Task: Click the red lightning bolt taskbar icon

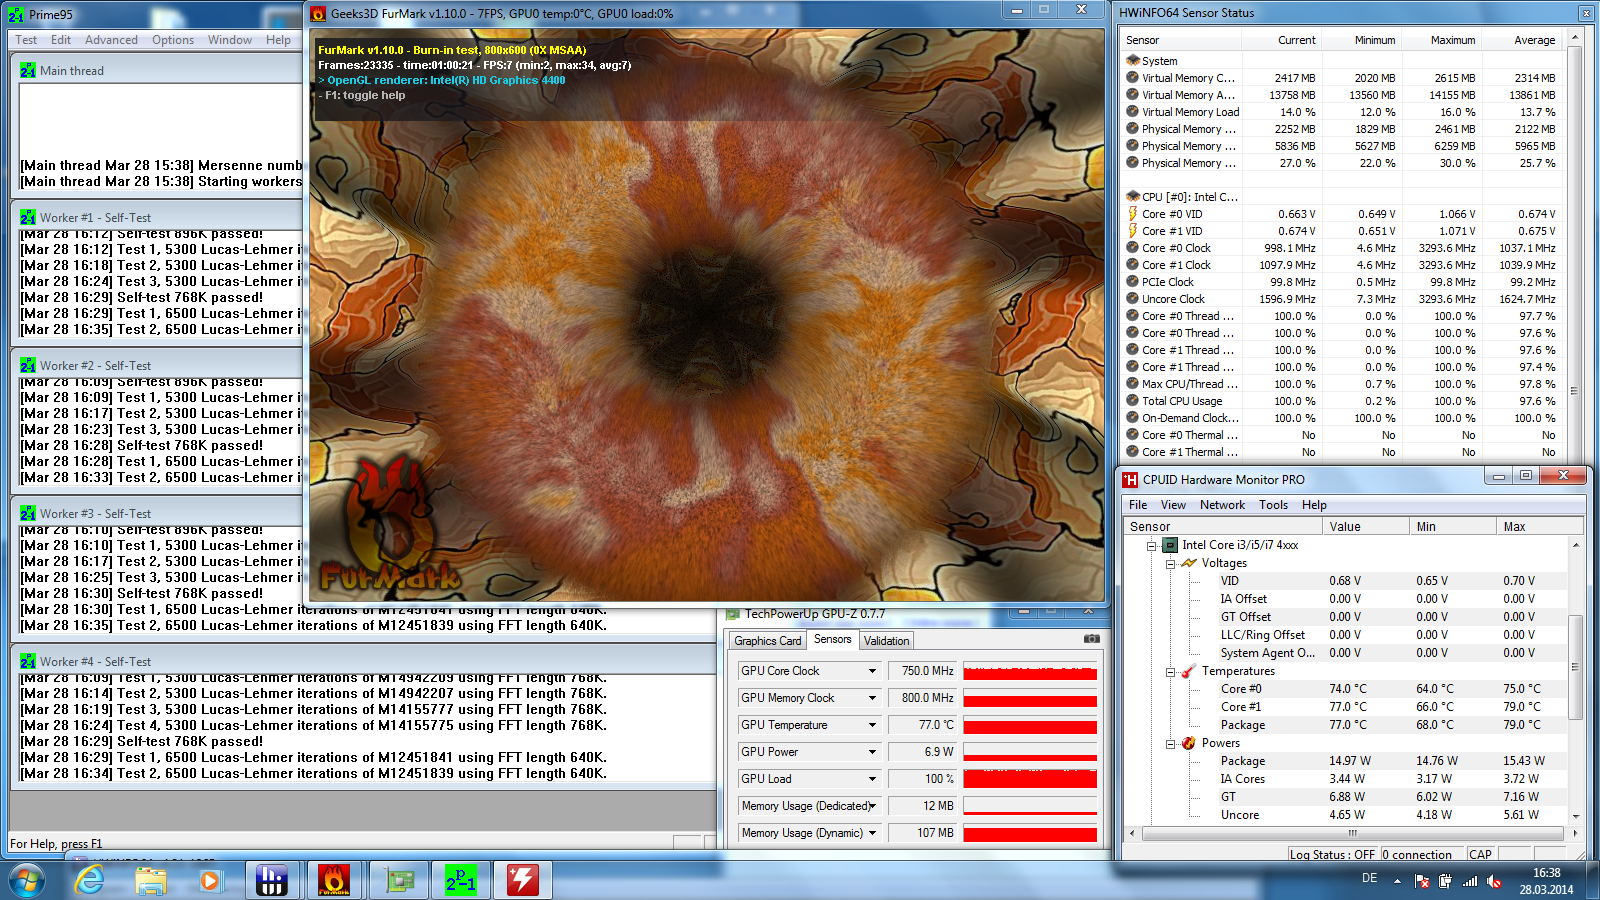Action: pos(523,880)
